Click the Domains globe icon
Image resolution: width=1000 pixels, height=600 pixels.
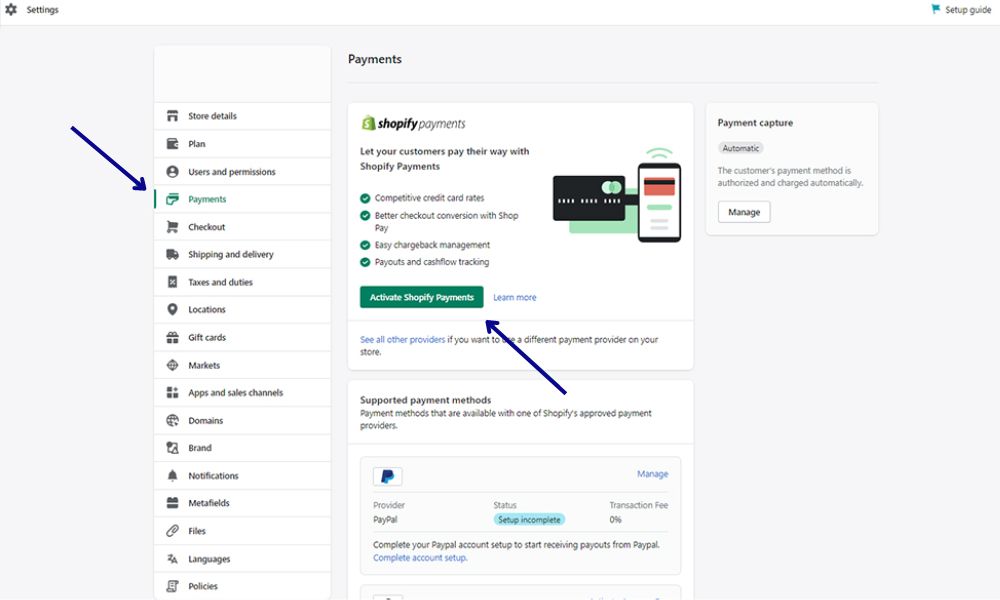pos(172,421)
